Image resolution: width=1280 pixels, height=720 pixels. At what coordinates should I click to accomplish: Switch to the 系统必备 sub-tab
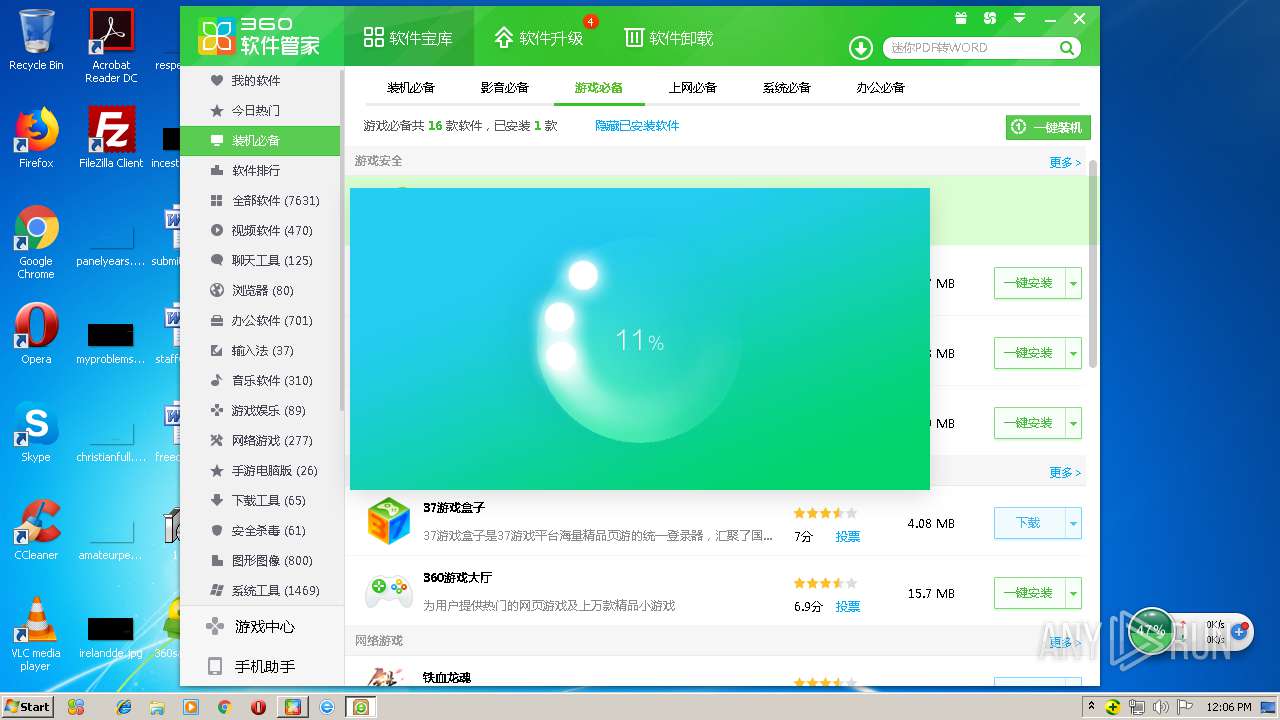(x=787, y=88)
